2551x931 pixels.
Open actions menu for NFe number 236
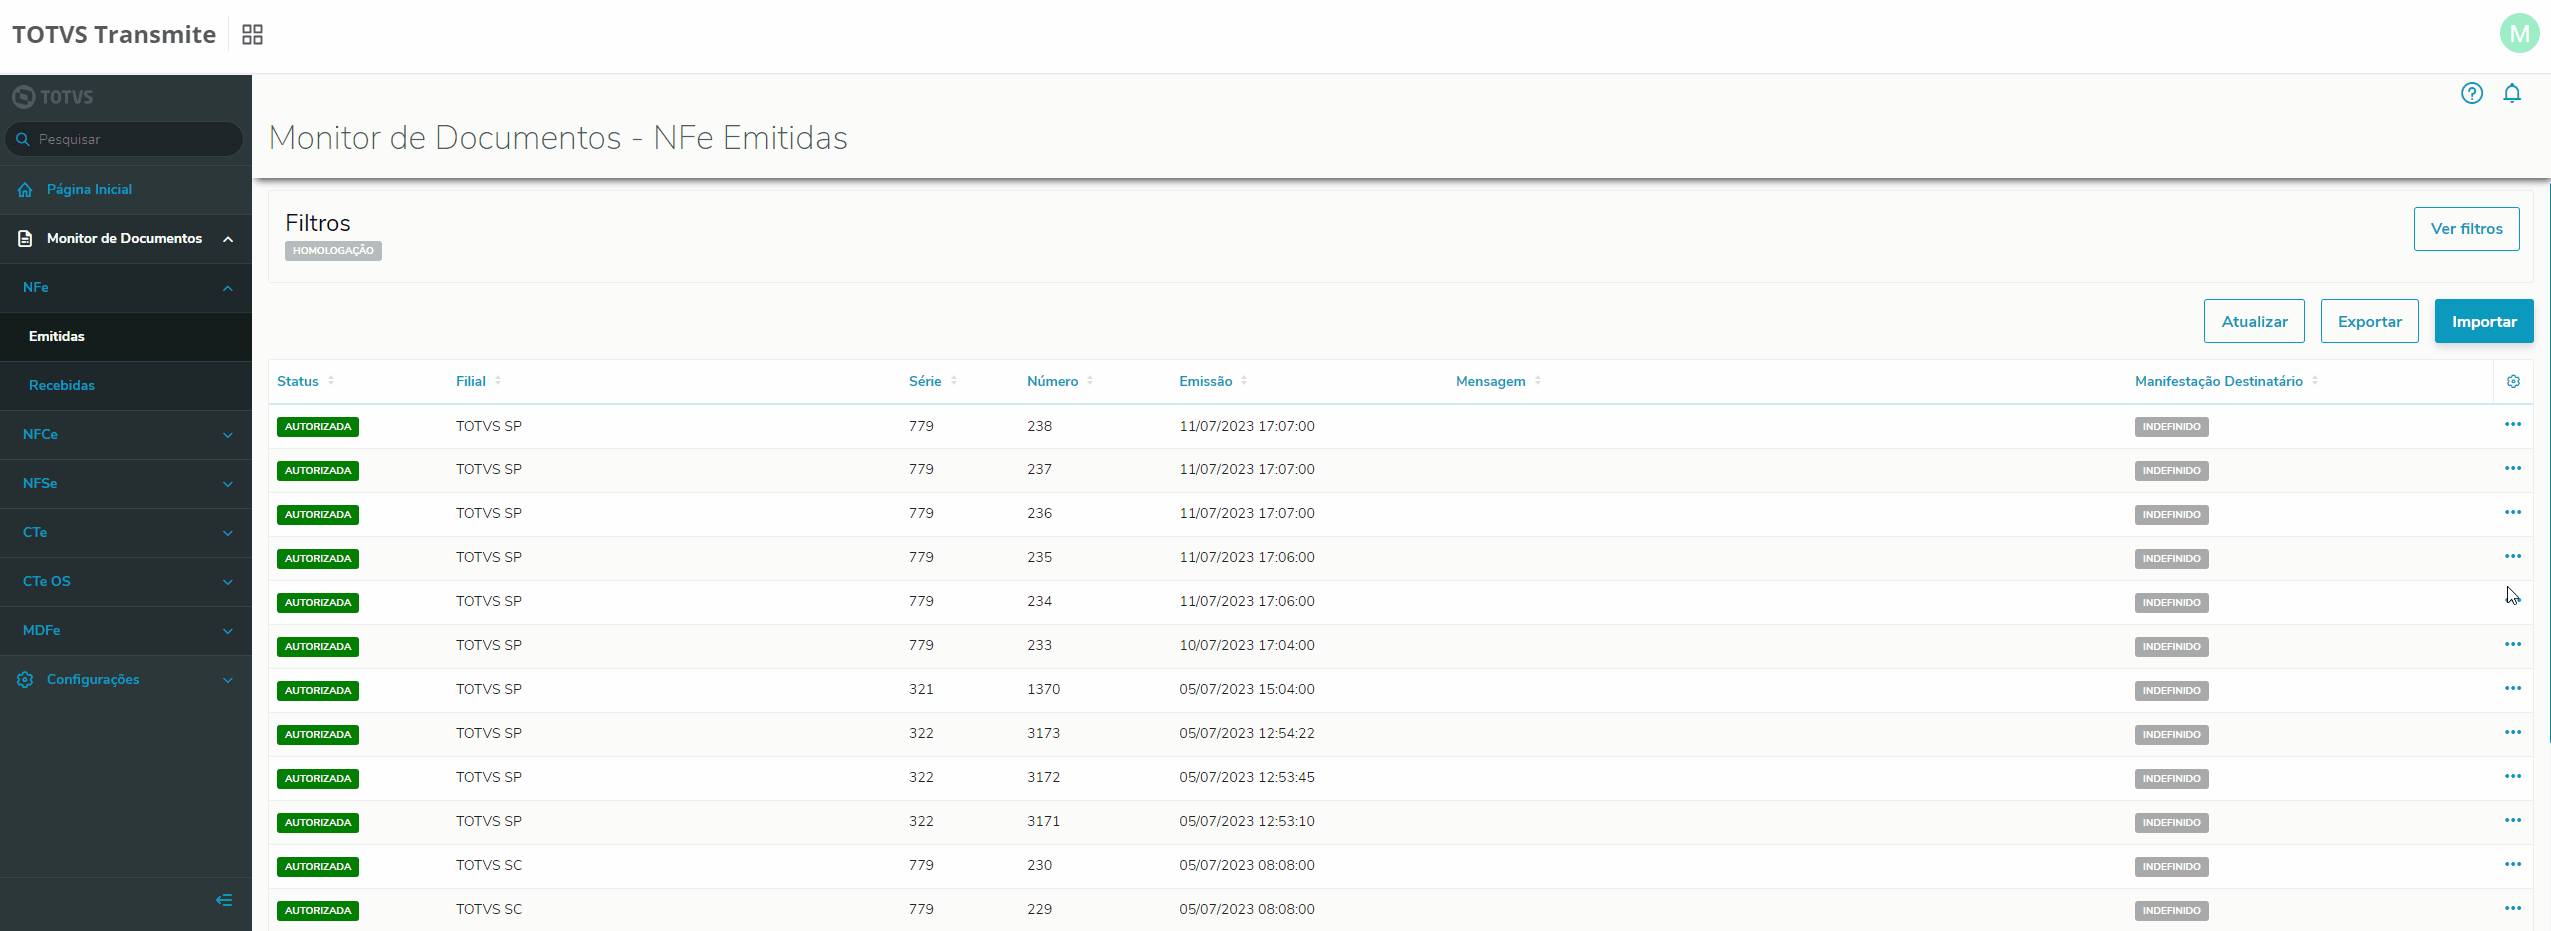click(2513, 513)
